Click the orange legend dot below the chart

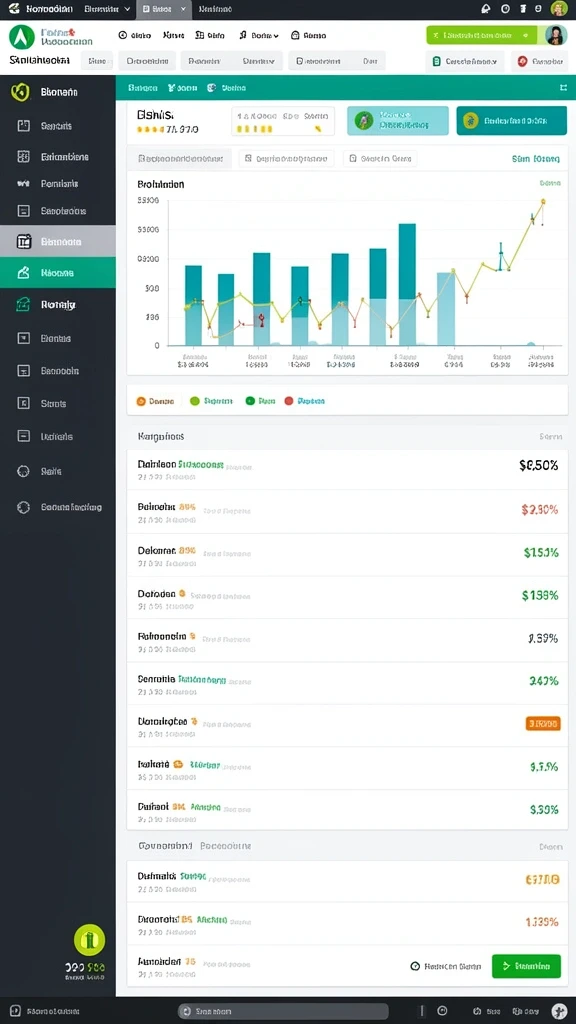tap(140, 401)
